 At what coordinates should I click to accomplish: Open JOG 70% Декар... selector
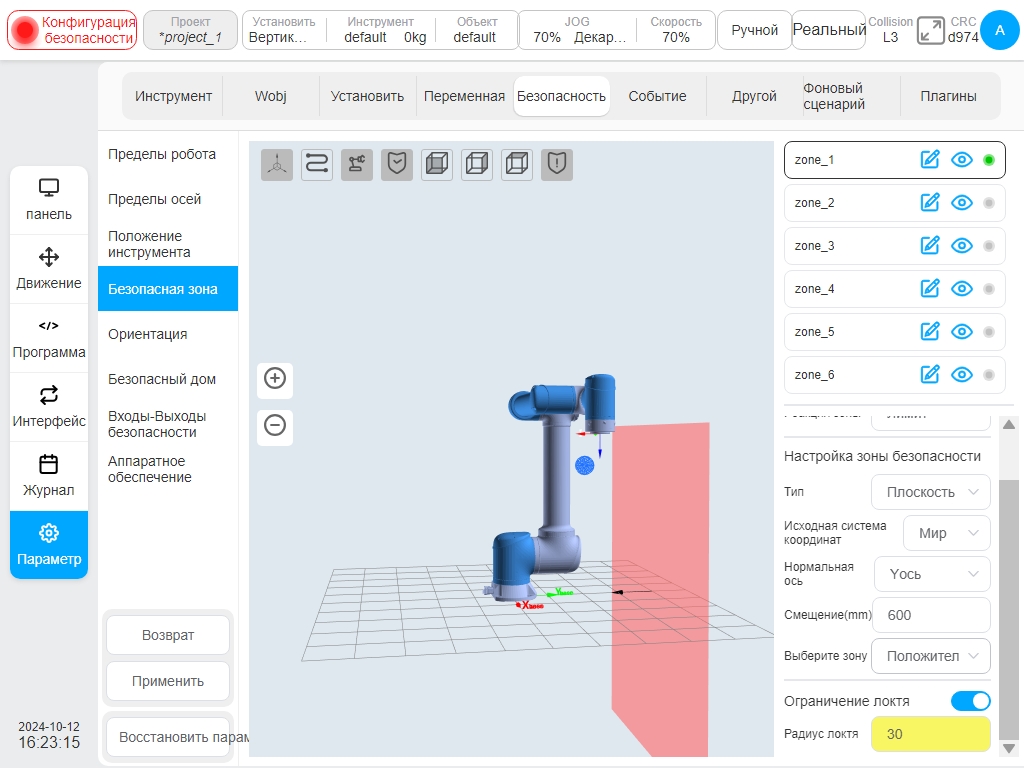click(x=577, y=30)
